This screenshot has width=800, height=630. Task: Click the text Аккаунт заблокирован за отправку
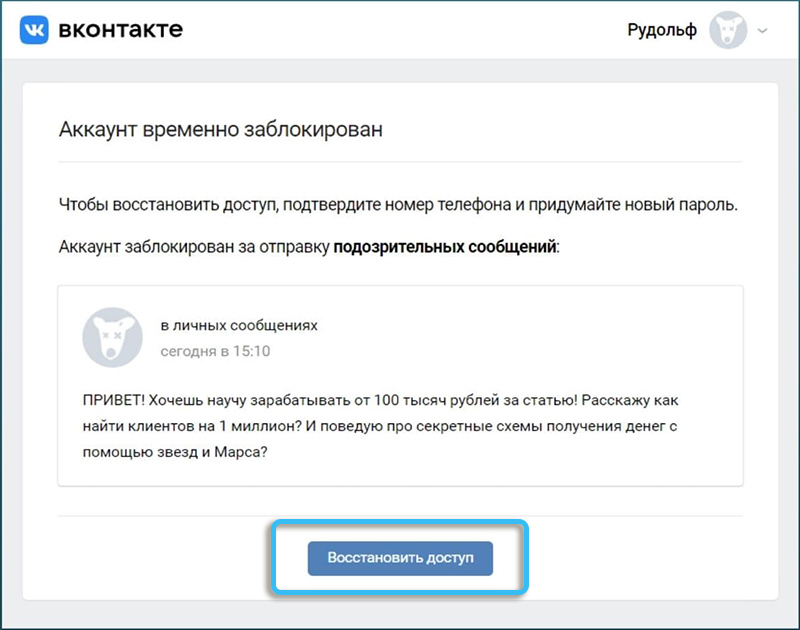[194, 247]
